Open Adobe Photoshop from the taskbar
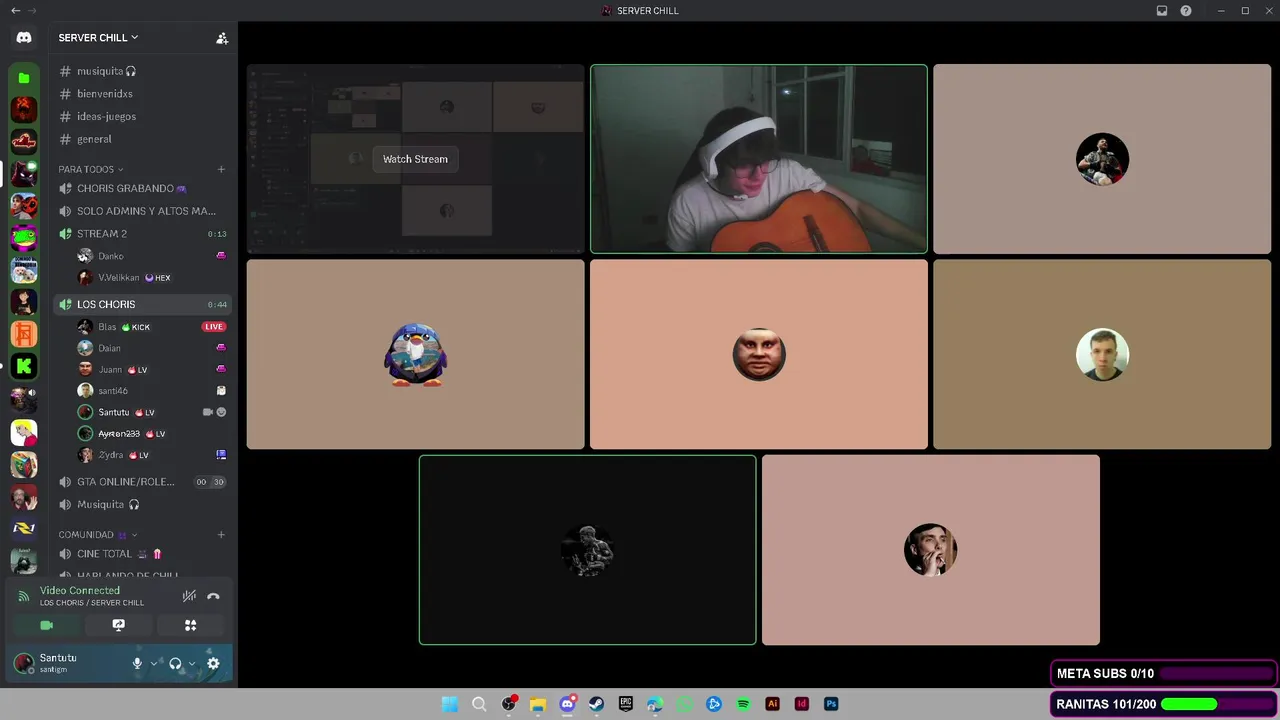Image resolution: width=1280 pixels, height=720 pixels. (x=831, y=704)
